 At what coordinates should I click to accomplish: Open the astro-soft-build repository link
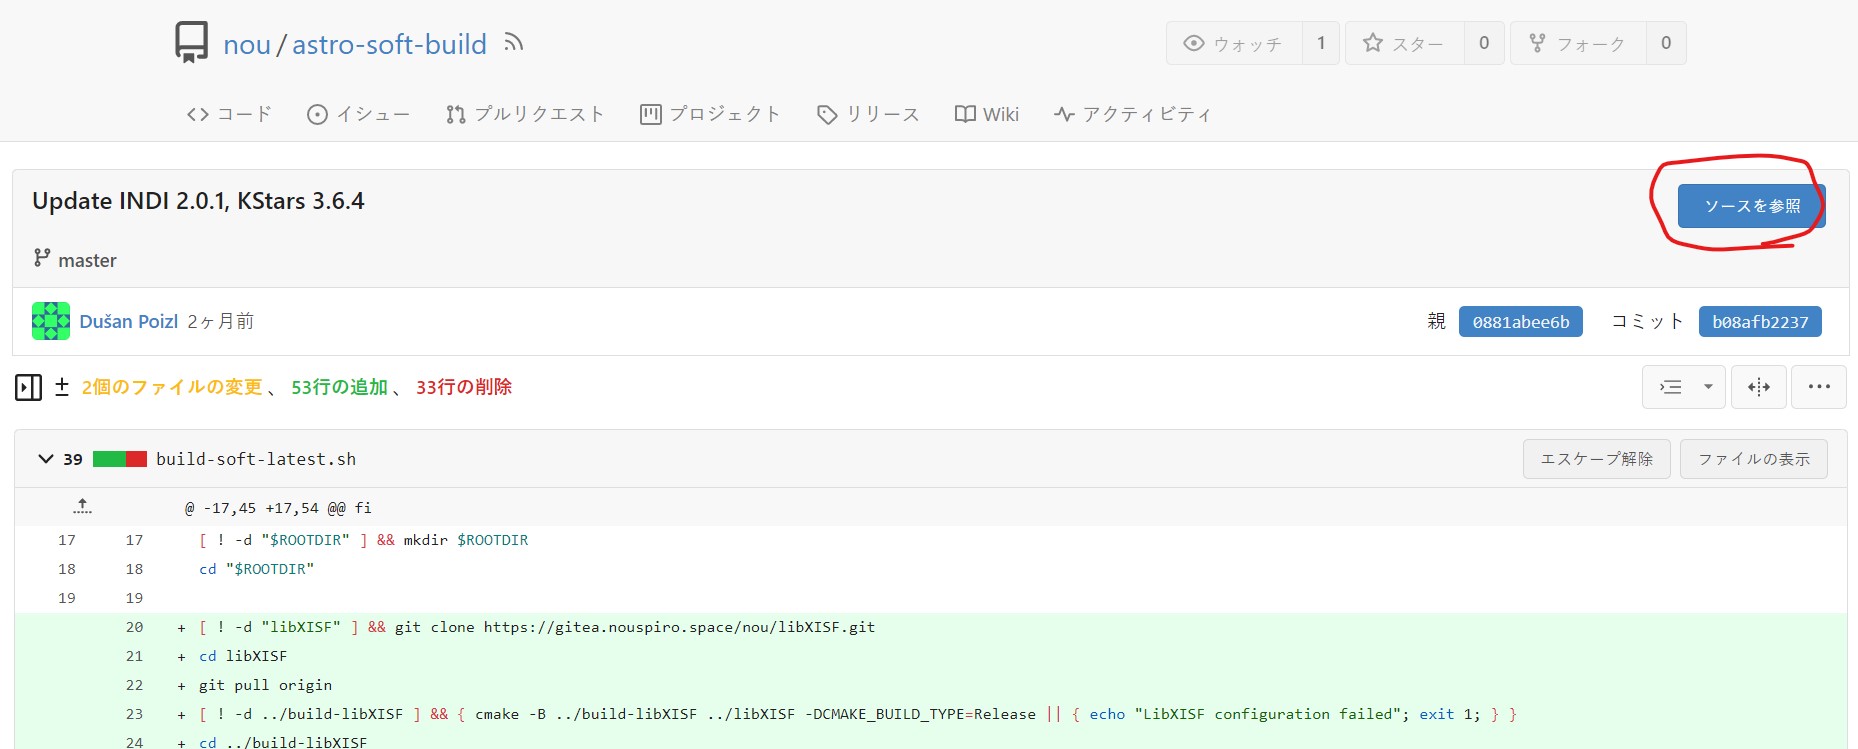coord(389,45)
